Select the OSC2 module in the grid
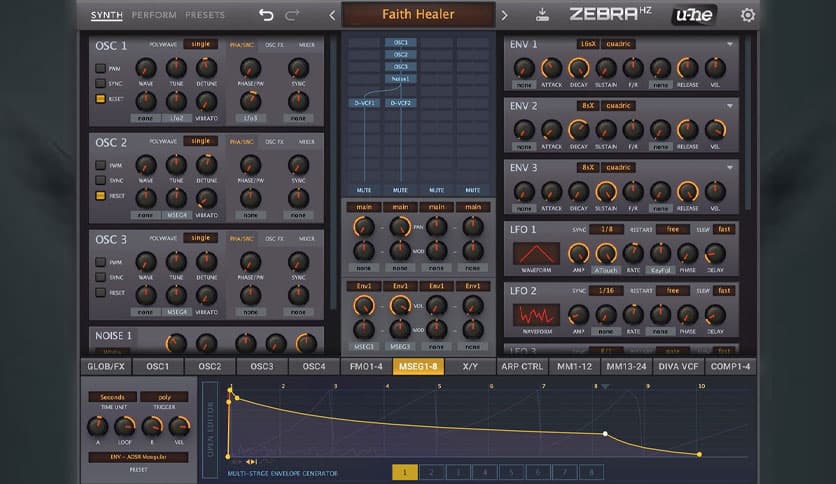Image resolution: width=836 pixels, height=484 pixels. pos(400,54)
